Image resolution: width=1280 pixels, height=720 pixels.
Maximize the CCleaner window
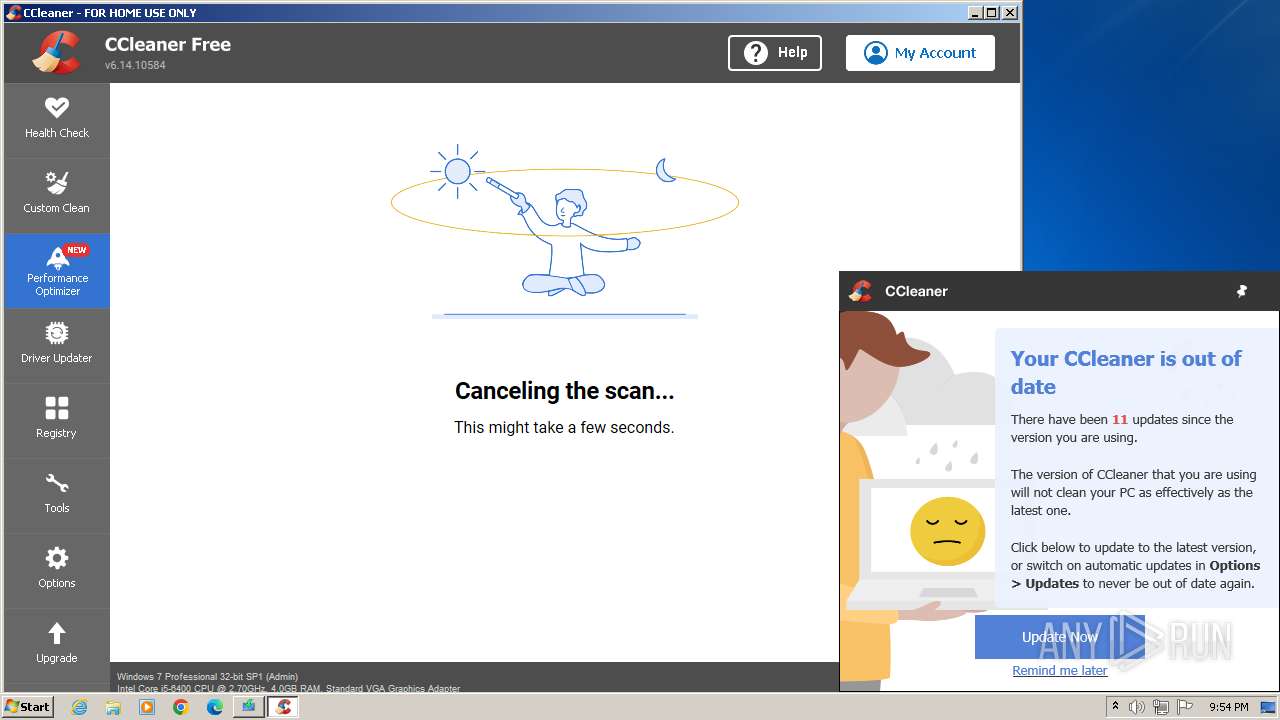tap(991, 12)
